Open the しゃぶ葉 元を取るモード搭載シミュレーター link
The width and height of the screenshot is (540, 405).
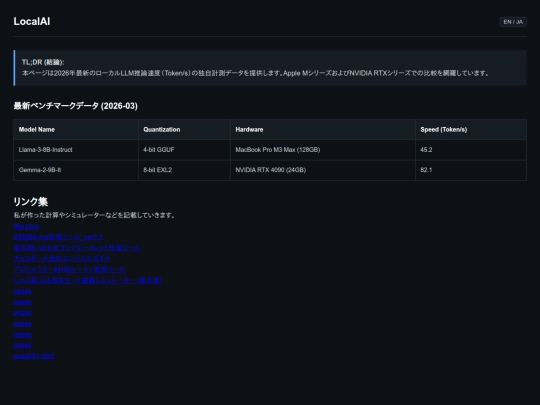point(88,280)
